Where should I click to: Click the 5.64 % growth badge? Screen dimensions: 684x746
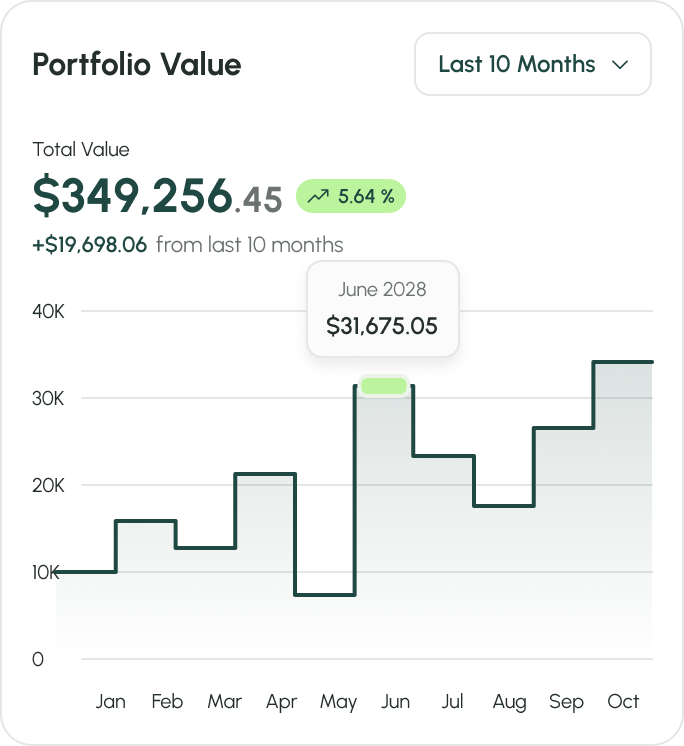(x=351, y=197)
